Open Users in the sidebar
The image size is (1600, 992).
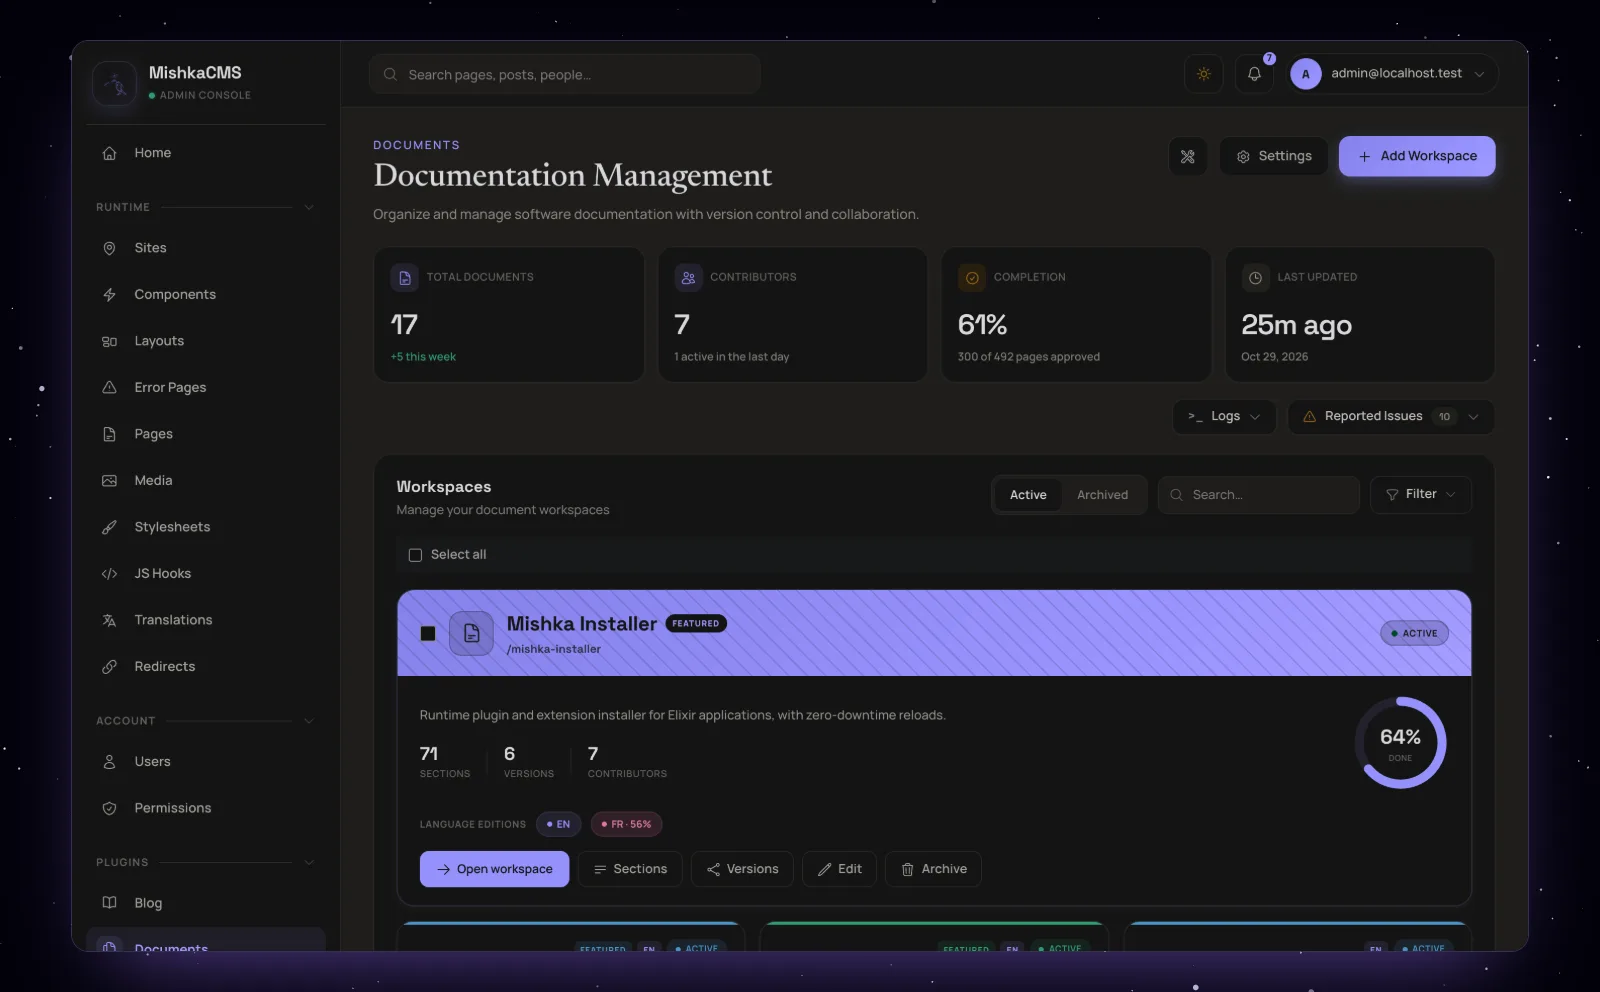[206, 762]
